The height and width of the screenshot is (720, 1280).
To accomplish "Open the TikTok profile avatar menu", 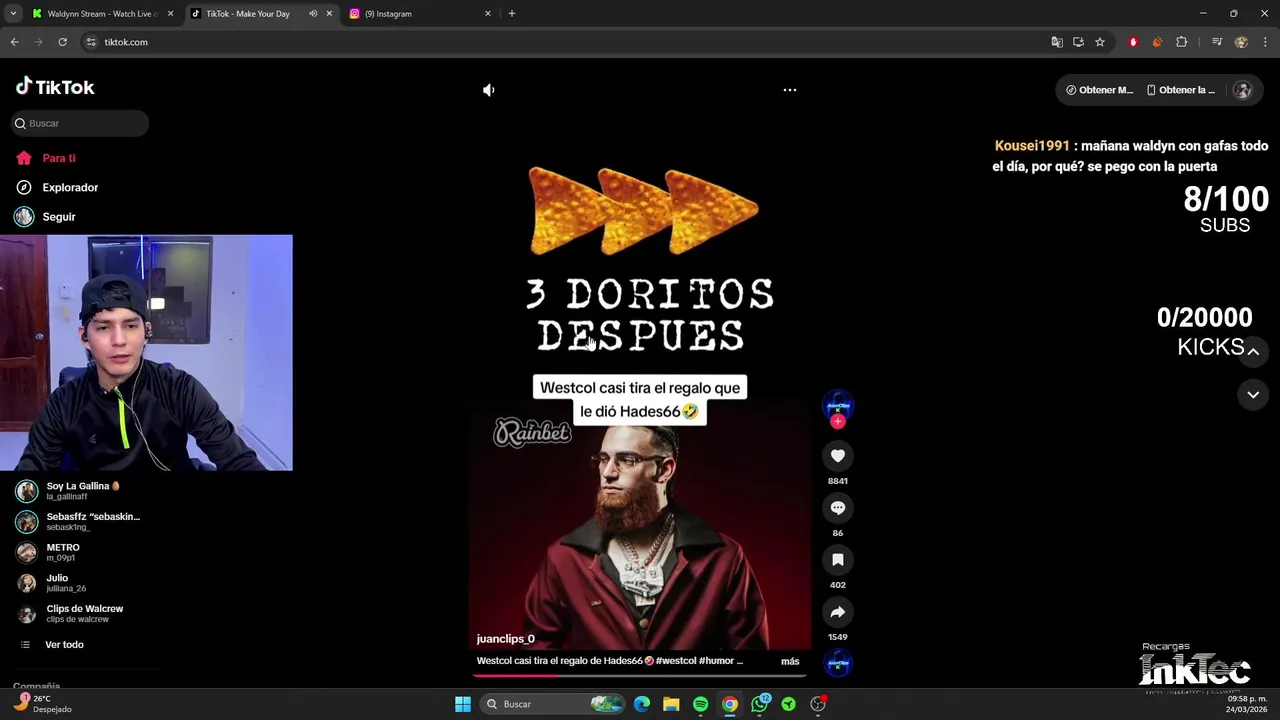I will (x=1242, y=90).
